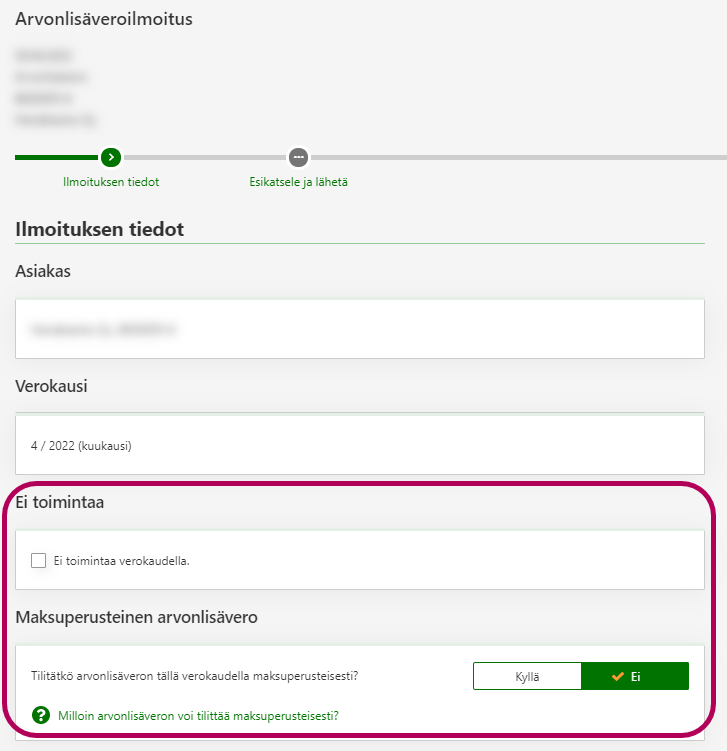Click the orange checkmark on the Ei button
This screenshot has width=727, height=751.
[x=618, y=676]
